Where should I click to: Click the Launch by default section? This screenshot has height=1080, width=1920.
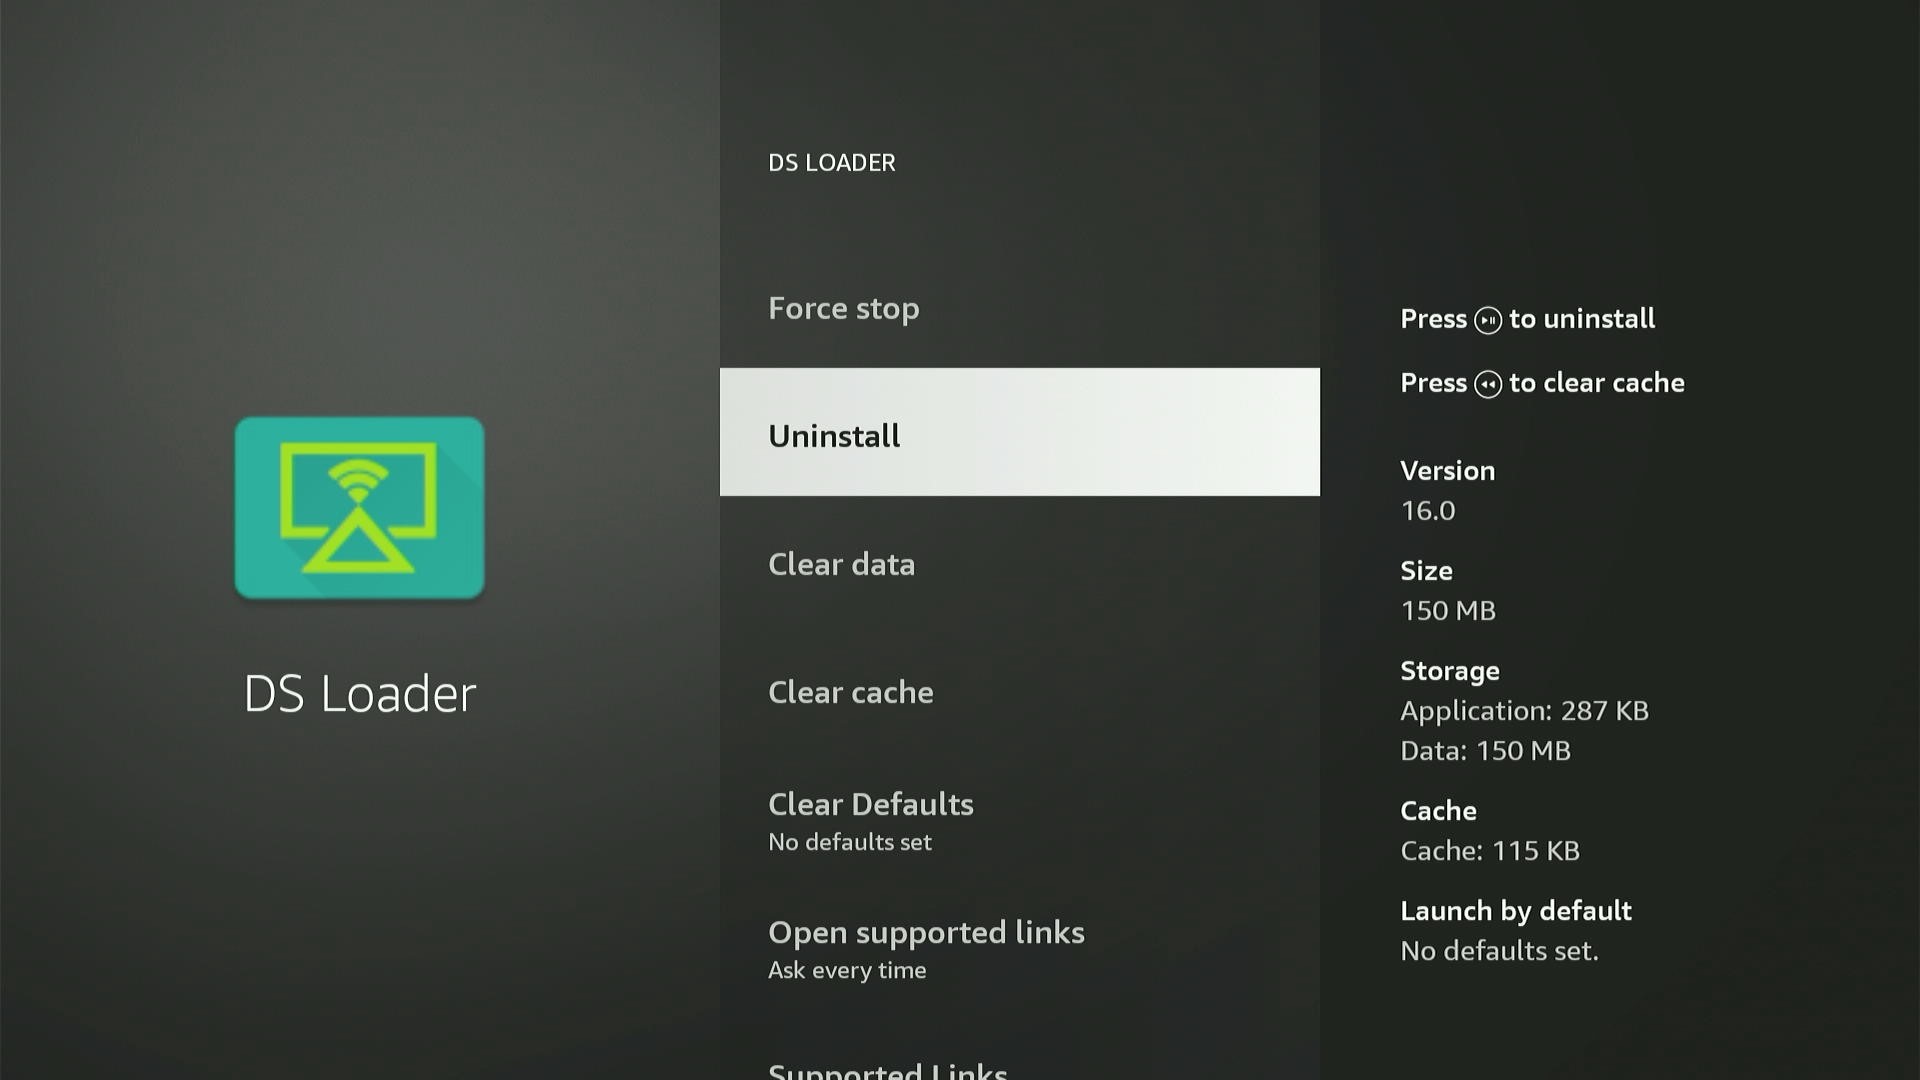1516,930
